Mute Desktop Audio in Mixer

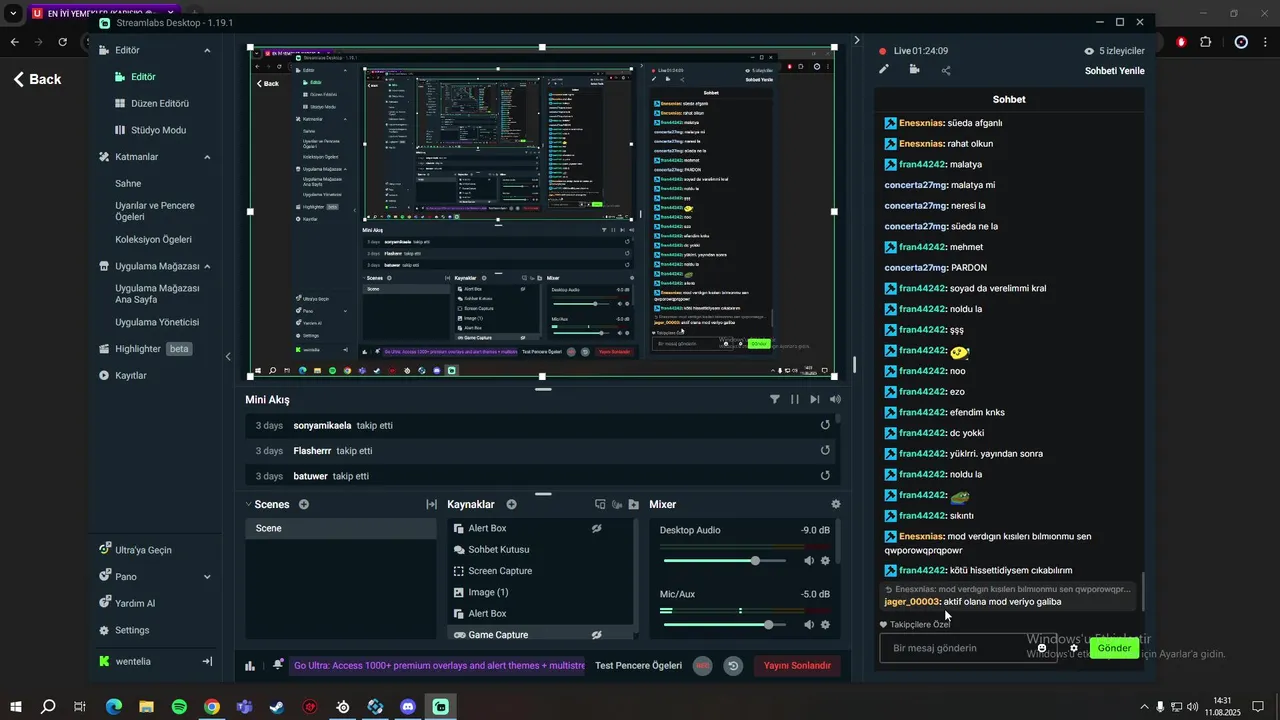[x=809, y=561]
